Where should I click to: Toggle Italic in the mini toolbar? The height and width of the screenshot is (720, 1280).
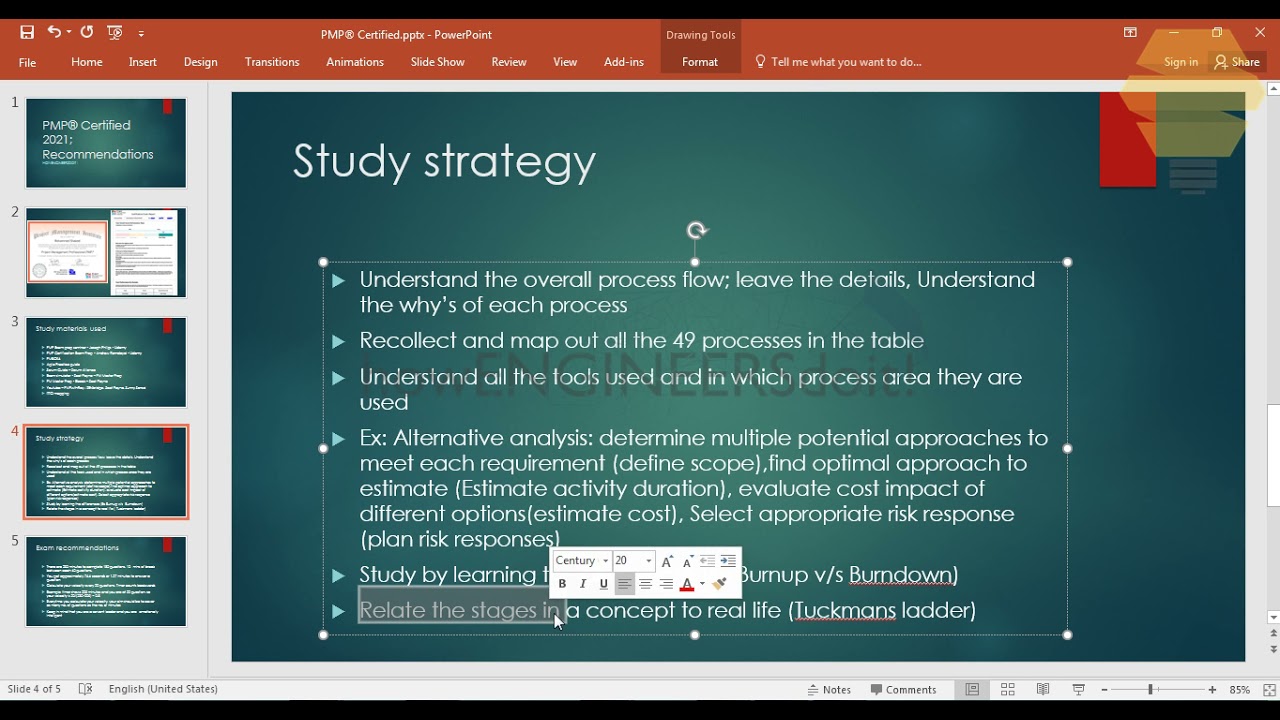[583, 584]
